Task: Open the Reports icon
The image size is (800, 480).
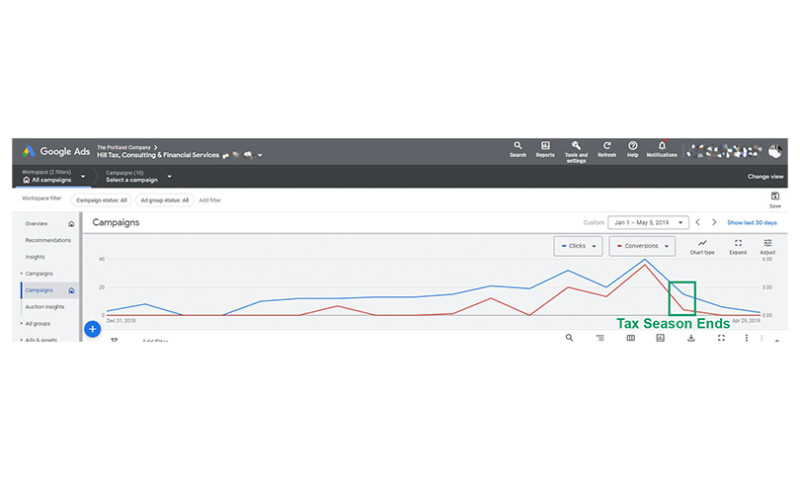Action: 545,148
